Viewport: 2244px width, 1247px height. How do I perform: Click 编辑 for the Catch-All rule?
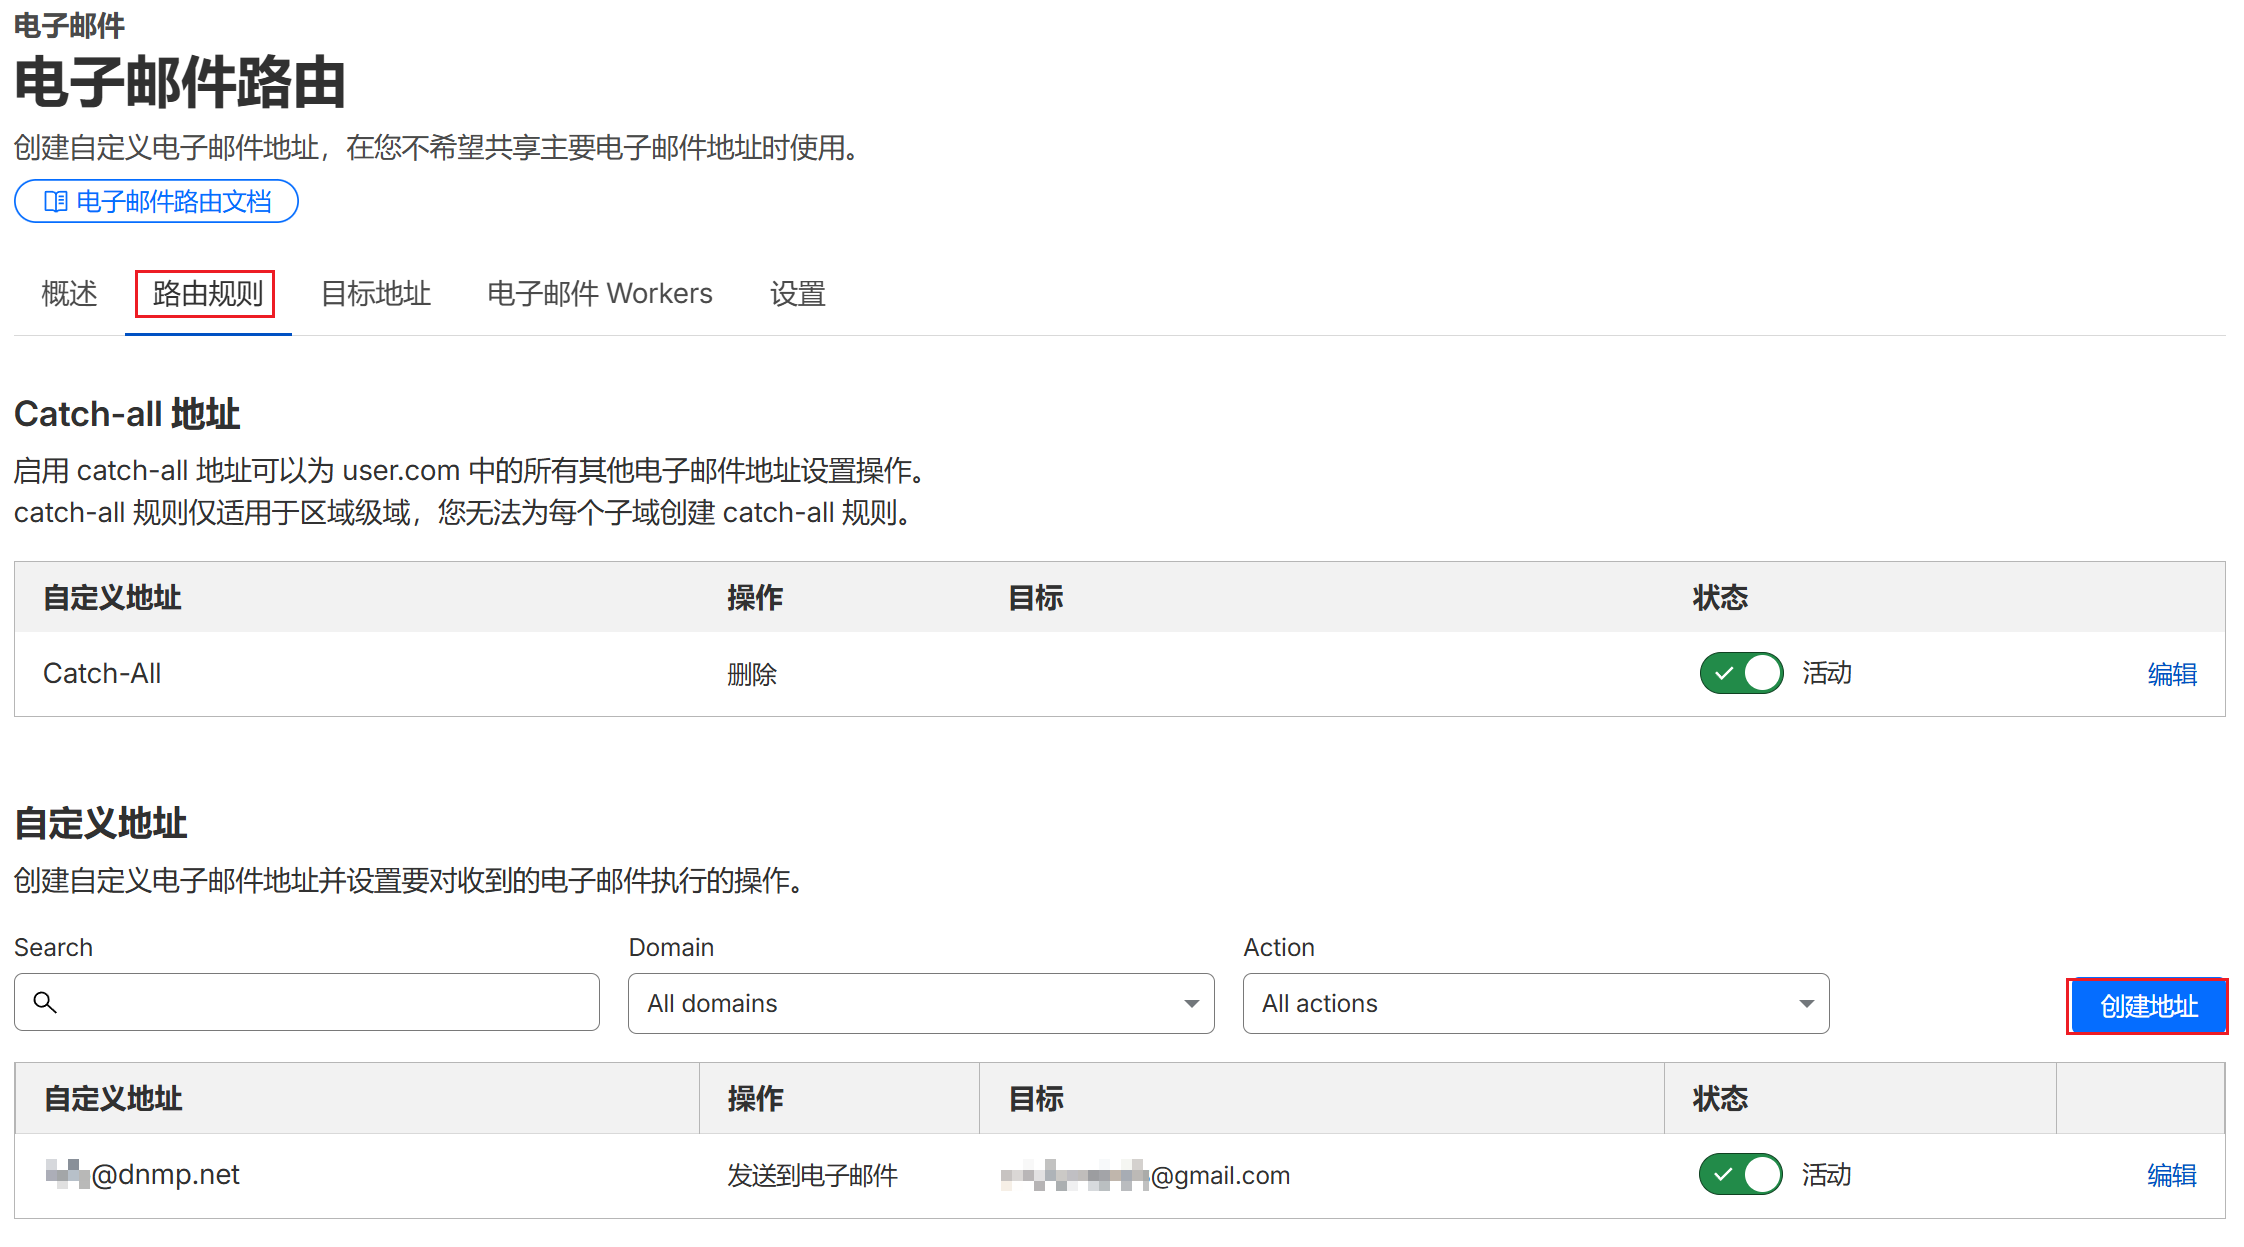tap(2172, 674)
